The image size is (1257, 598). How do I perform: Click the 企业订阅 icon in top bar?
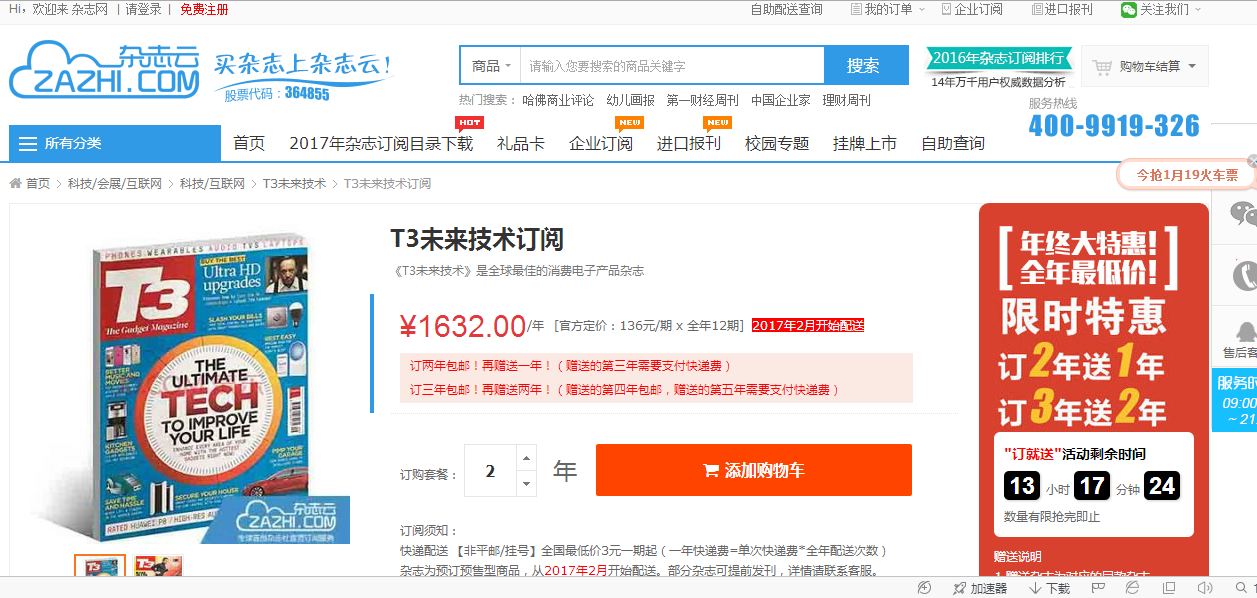coord(946,9)
